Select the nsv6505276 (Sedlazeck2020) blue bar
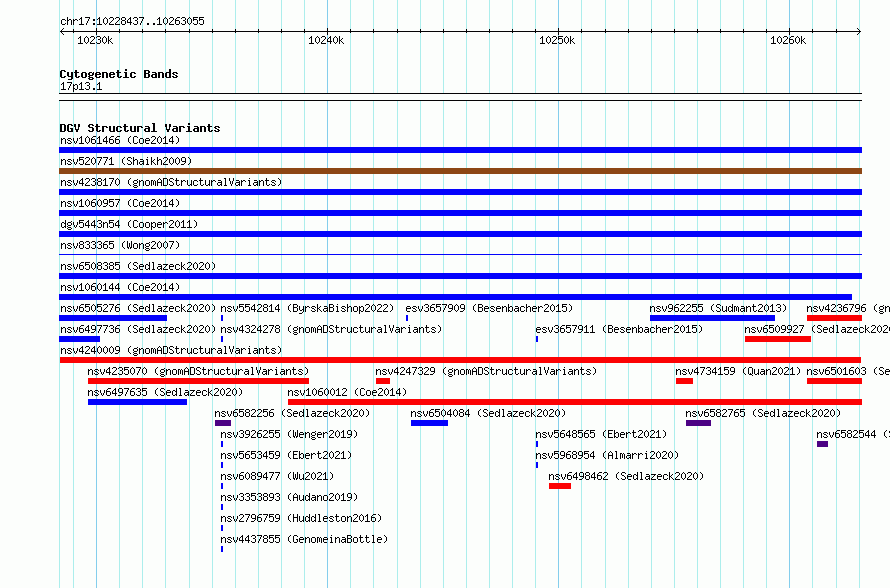This screenshot has width=890, height=588. click(113, 318)
